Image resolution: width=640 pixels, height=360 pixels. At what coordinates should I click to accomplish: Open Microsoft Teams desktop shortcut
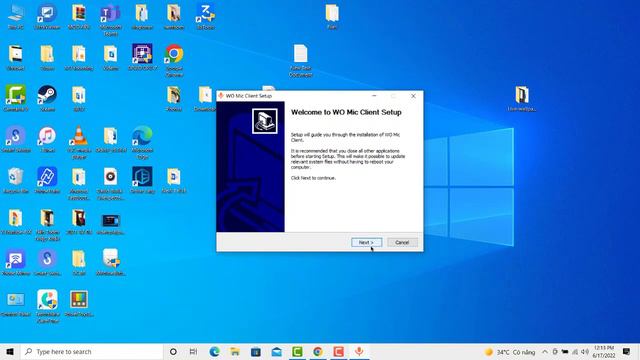click(110, 20)
